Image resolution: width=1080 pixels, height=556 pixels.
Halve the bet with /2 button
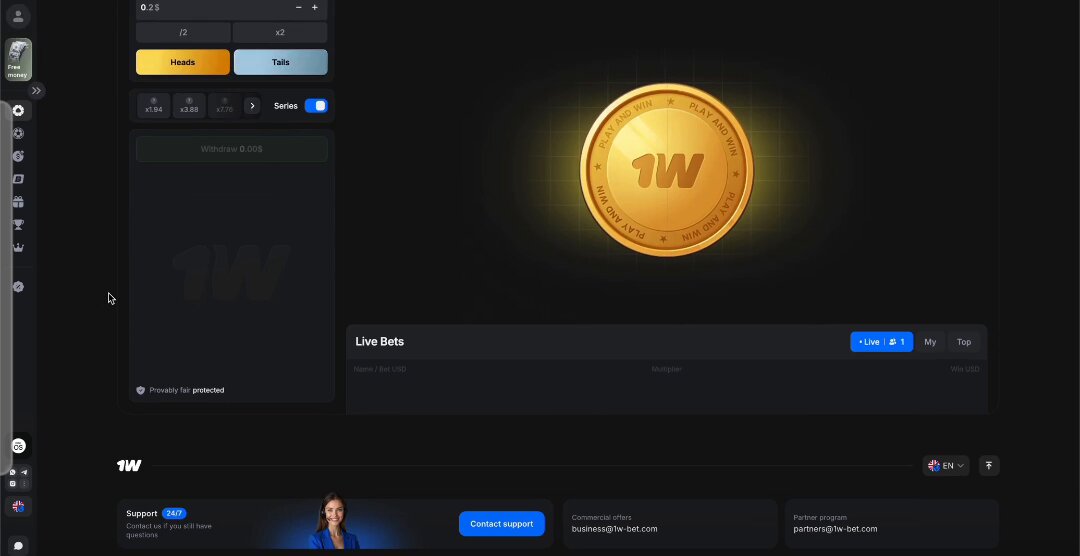(x=183, y=32)
